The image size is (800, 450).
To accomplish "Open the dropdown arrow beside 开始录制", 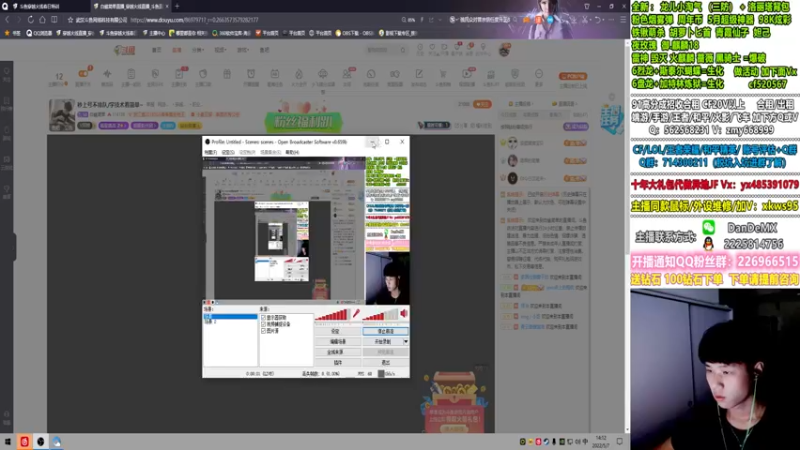I will click(406, 341).
